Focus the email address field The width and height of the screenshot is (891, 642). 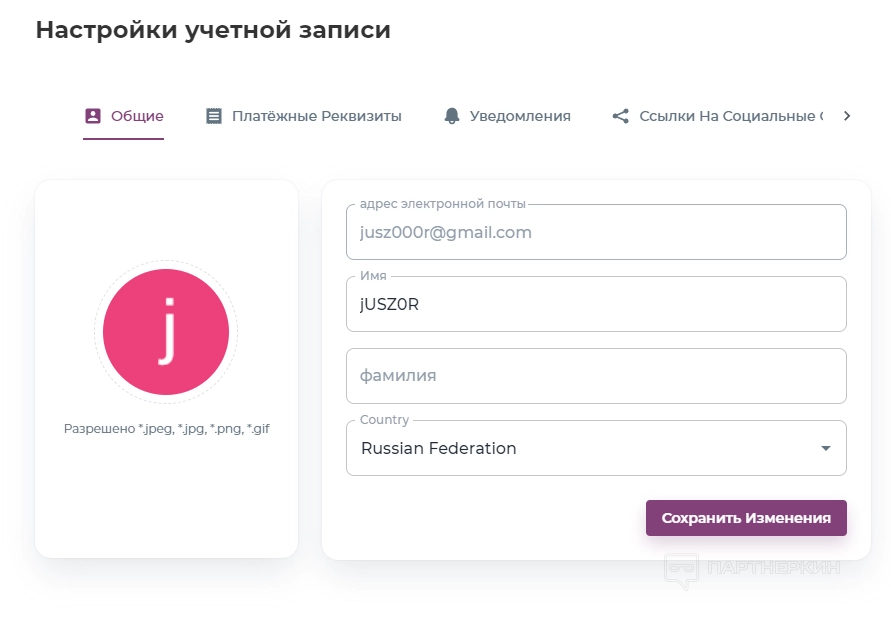coord(596,232)
